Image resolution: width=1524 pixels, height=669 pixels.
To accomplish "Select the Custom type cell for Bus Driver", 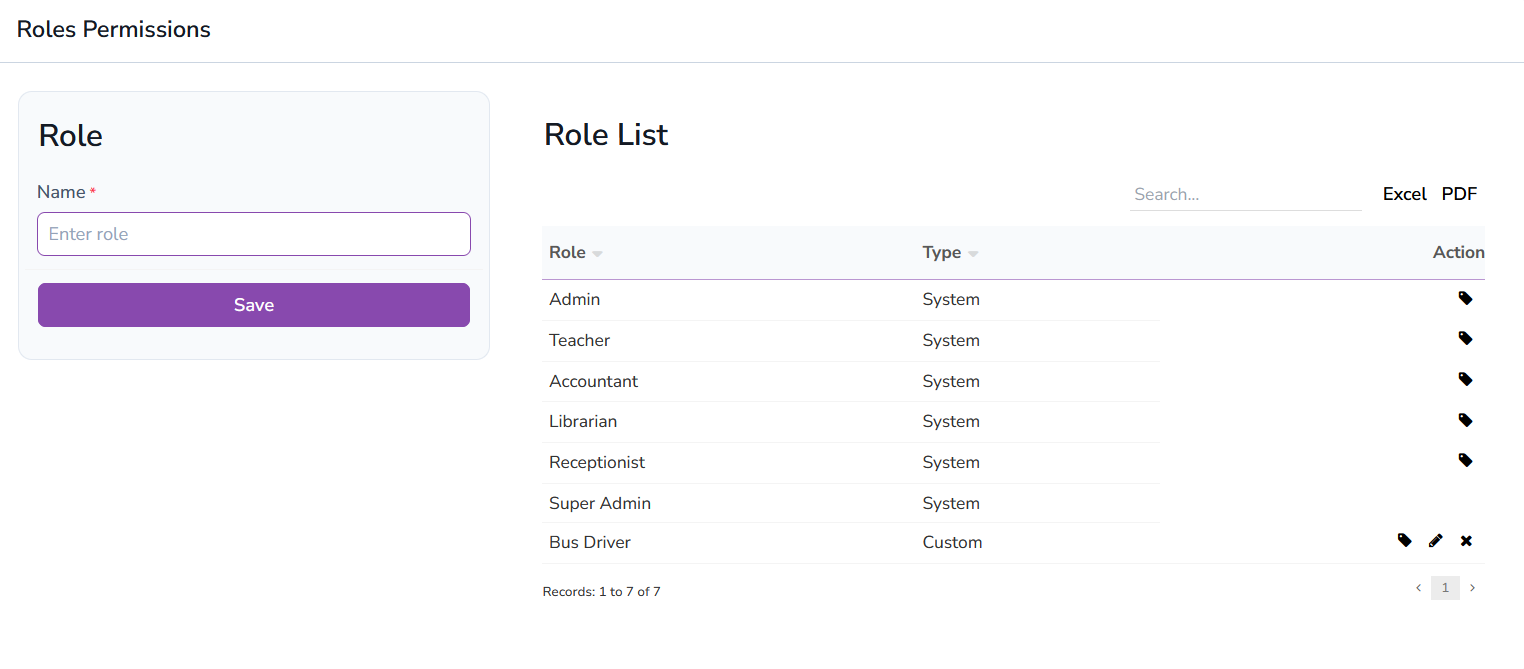I will tap(952, 541).
